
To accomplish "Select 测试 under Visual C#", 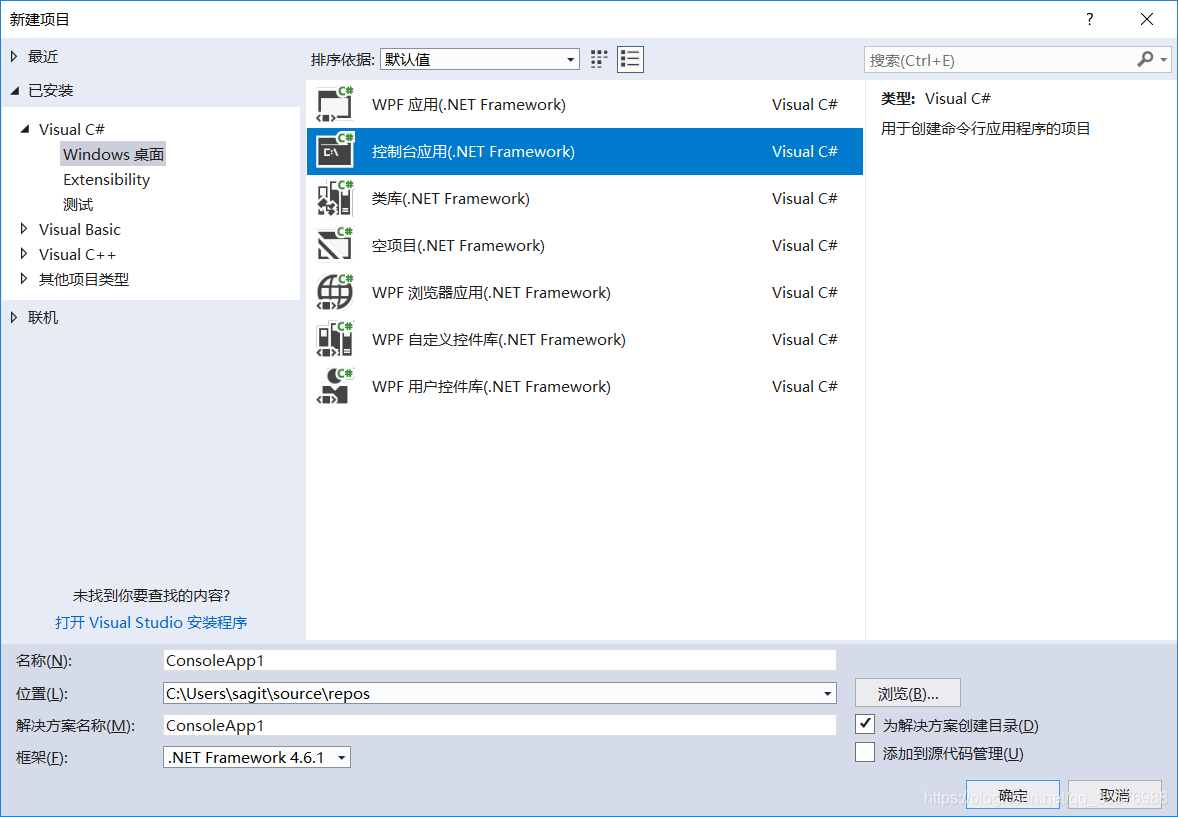I will coord(78,204).
